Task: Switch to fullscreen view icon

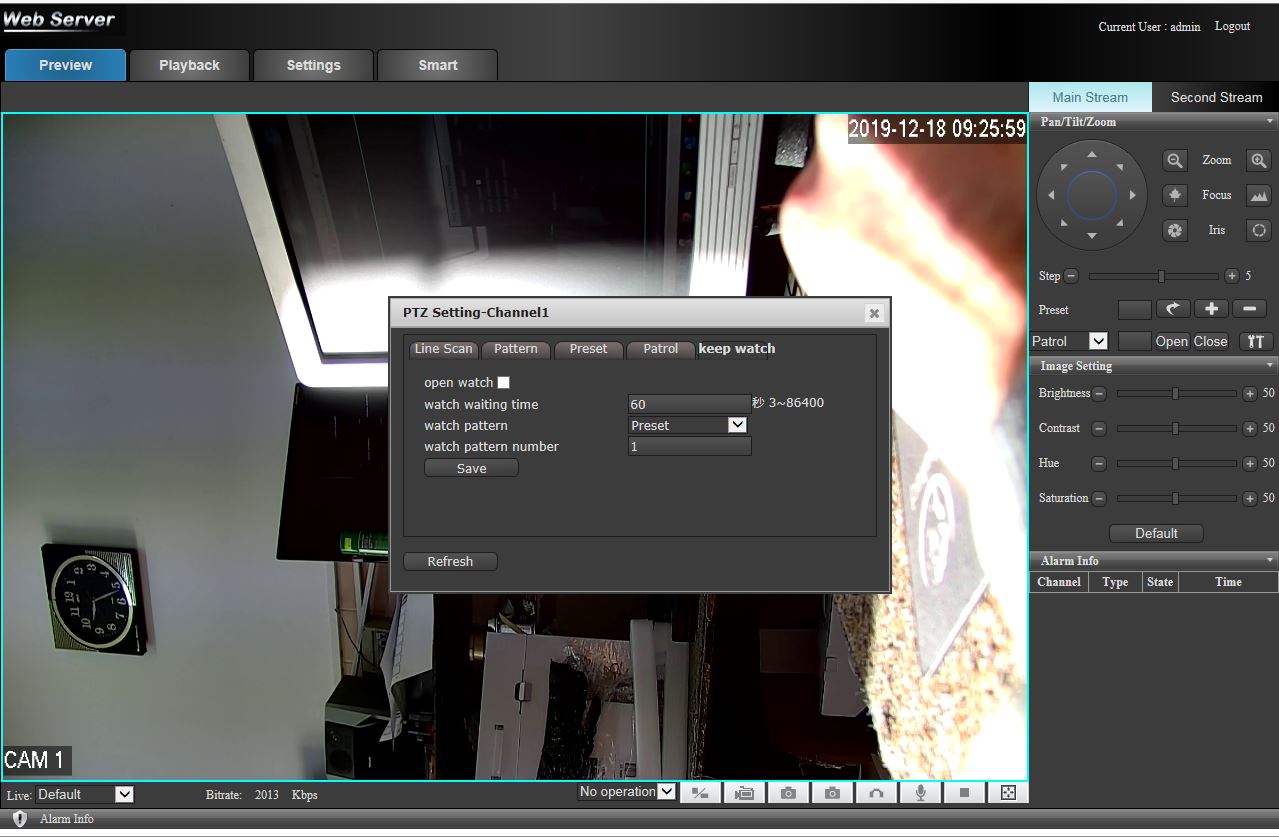Action: tap(1008, 793)
